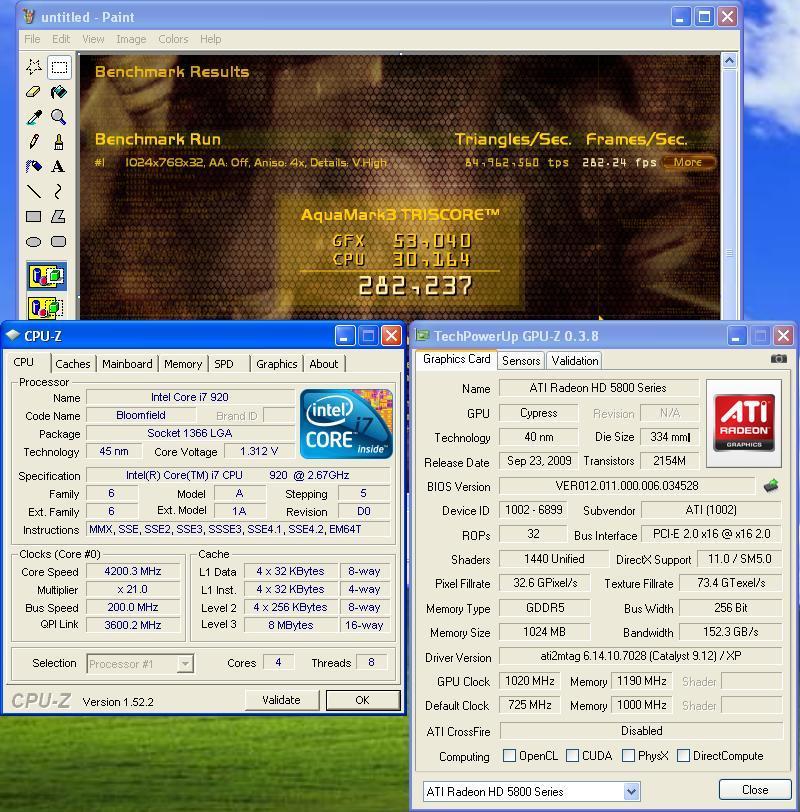Choose the Eraser tool in Paint

(x=34, y=92)
